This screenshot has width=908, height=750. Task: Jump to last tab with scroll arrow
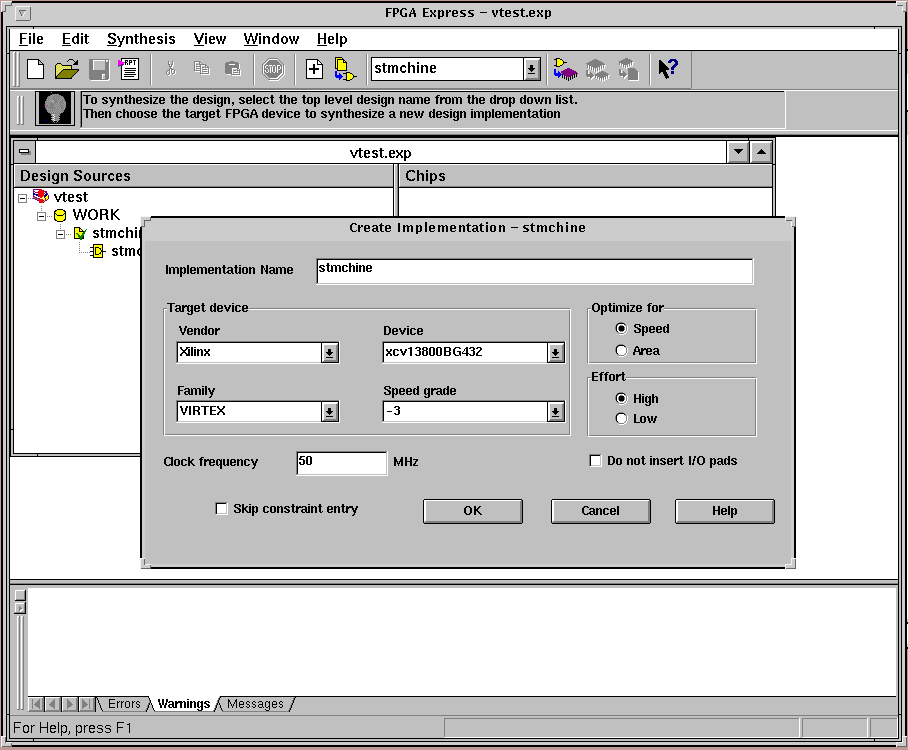pyautogui.click(x=86, y=704)
